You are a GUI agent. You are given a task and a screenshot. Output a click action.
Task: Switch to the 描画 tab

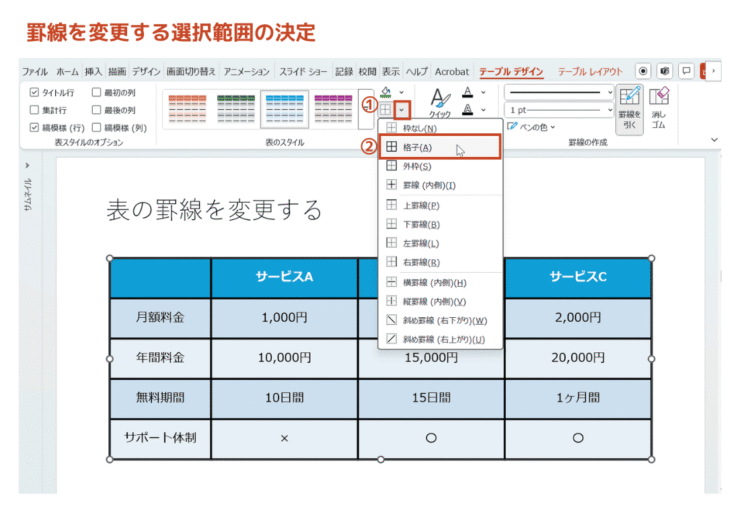pos(117,72)
